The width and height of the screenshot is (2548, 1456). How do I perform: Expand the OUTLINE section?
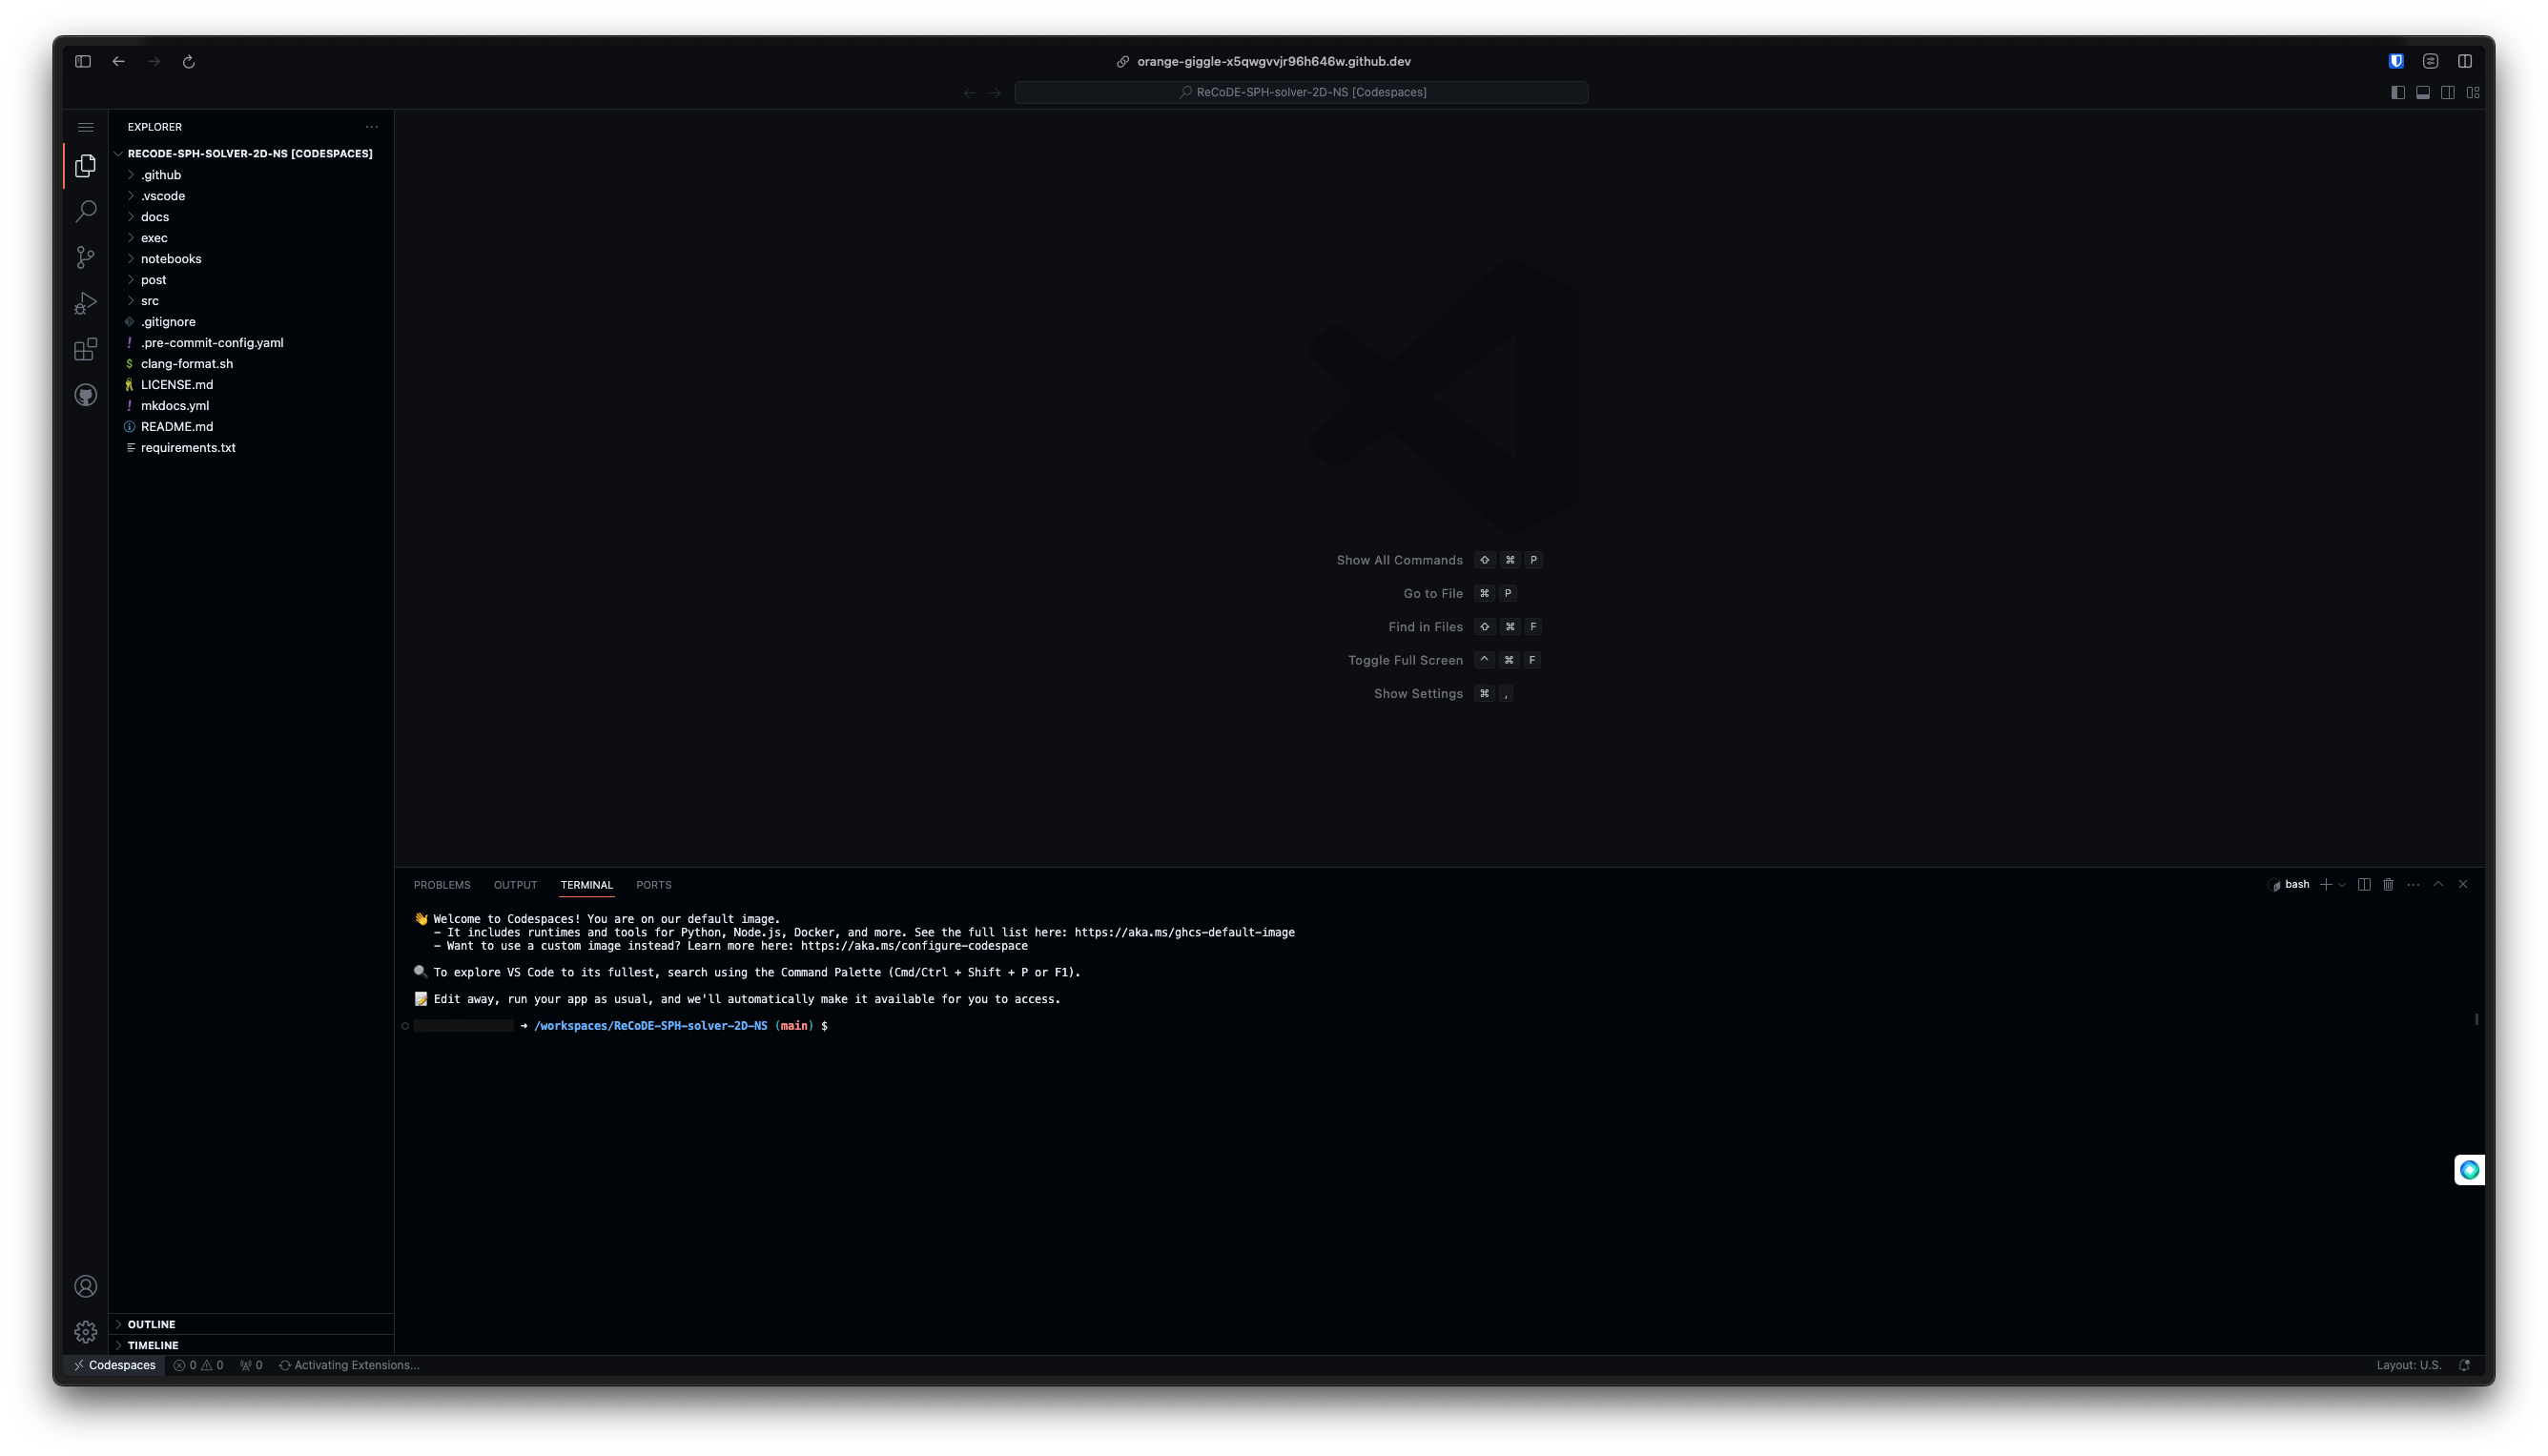(250, 1325)
